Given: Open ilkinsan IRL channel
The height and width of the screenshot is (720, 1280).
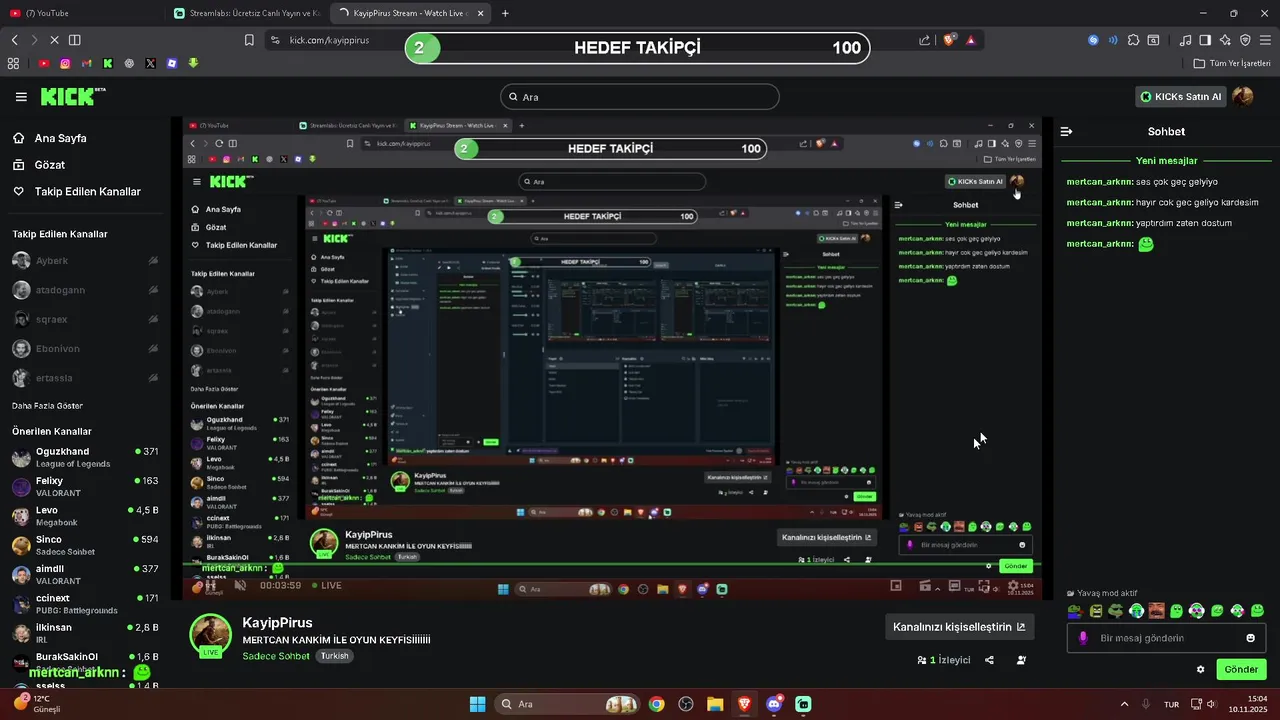Looking at the screenshot, I should click(x=85, y=633).
